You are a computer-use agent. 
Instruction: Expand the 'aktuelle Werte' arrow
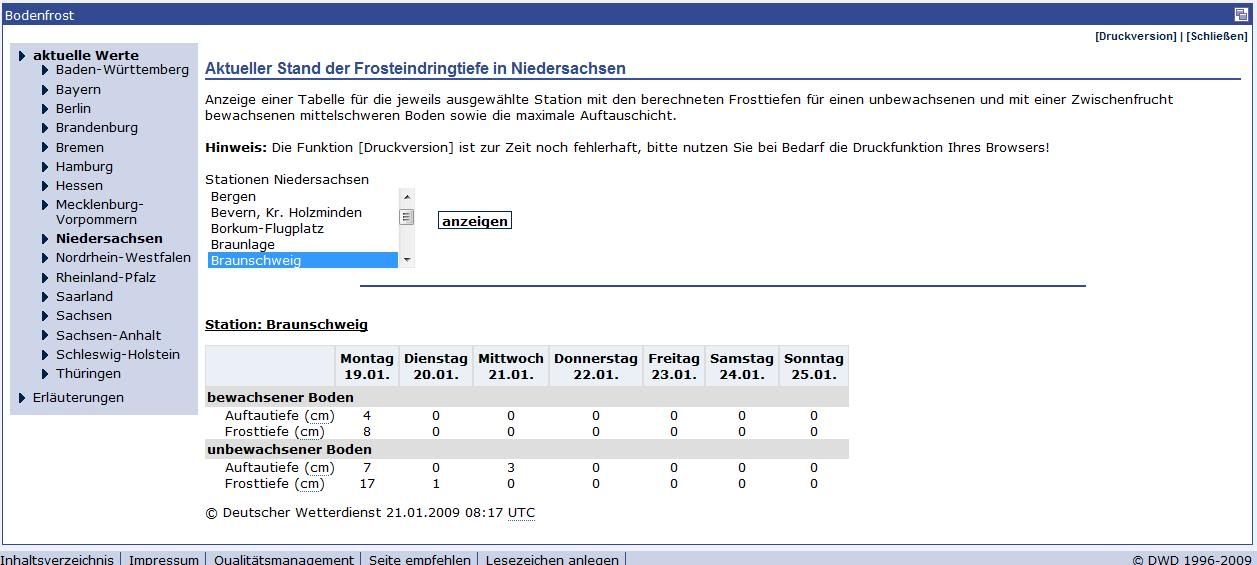tap(22, 56)
